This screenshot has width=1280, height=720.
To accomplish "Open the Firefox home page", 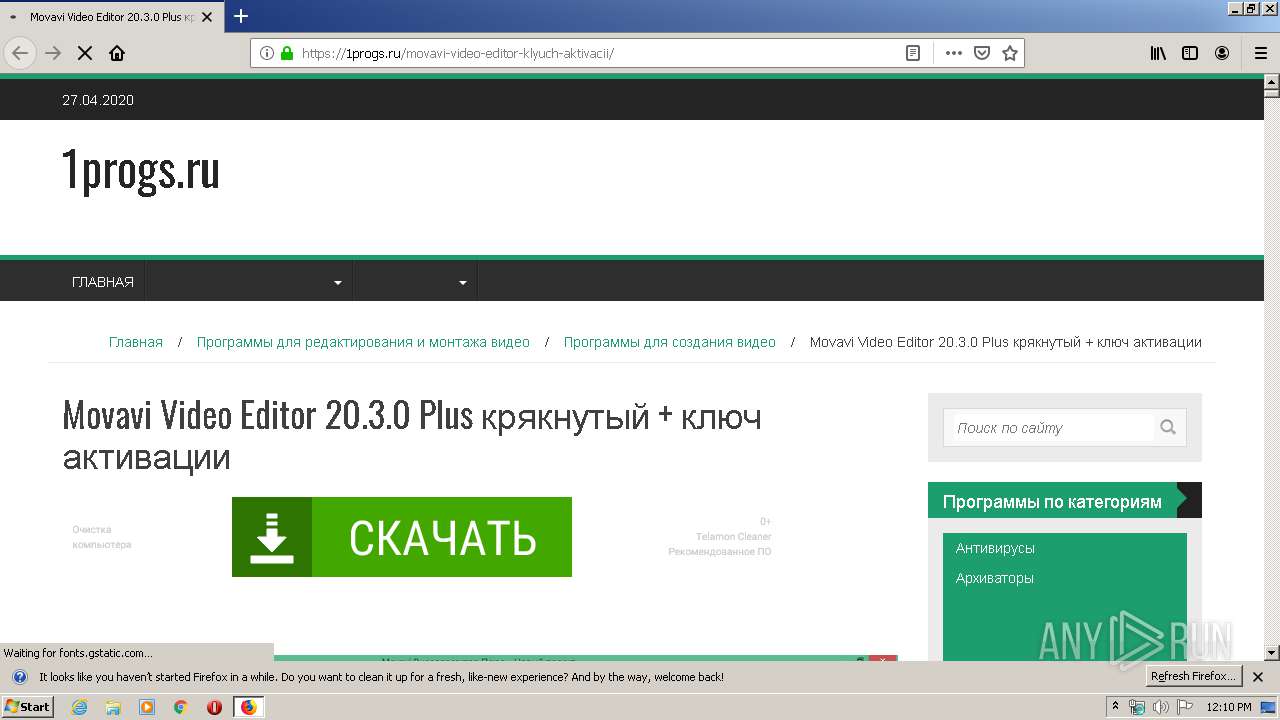I will click(117, 53).
